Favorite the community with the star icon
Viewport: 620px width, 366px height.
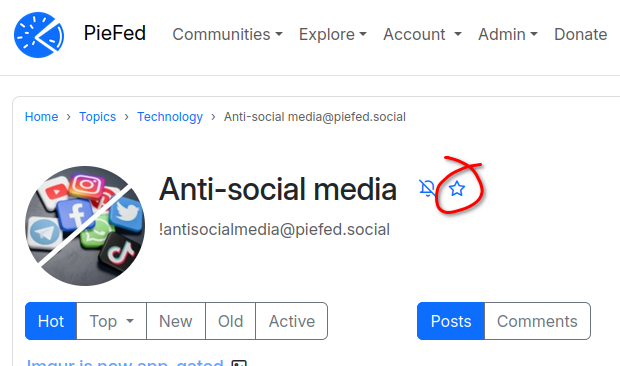pos(457,189)
